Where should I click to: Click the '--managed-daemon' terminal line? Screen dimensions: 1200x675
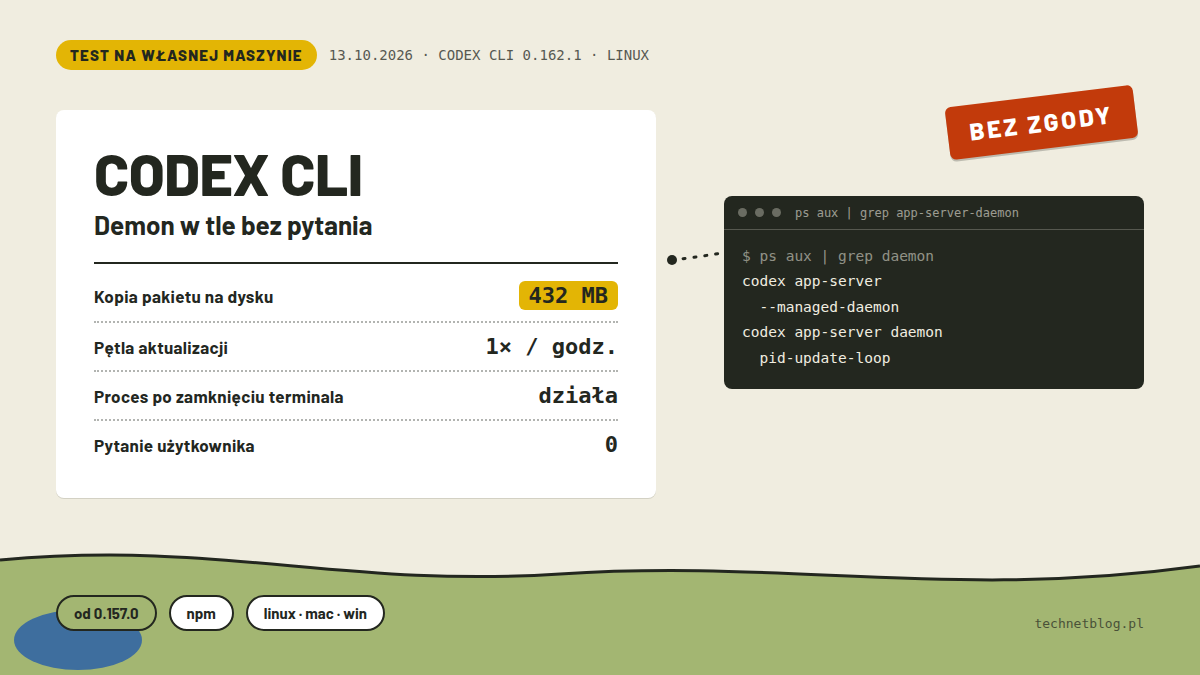829,307
